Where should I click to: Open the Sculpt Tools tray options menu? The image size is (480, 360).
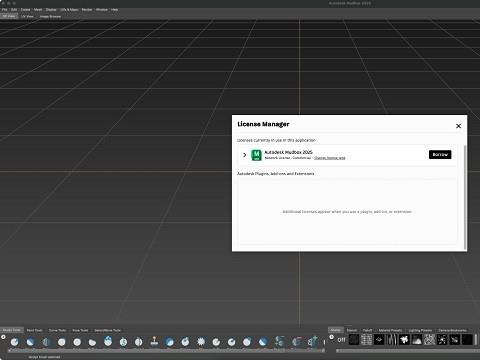[x=3, y=337]
